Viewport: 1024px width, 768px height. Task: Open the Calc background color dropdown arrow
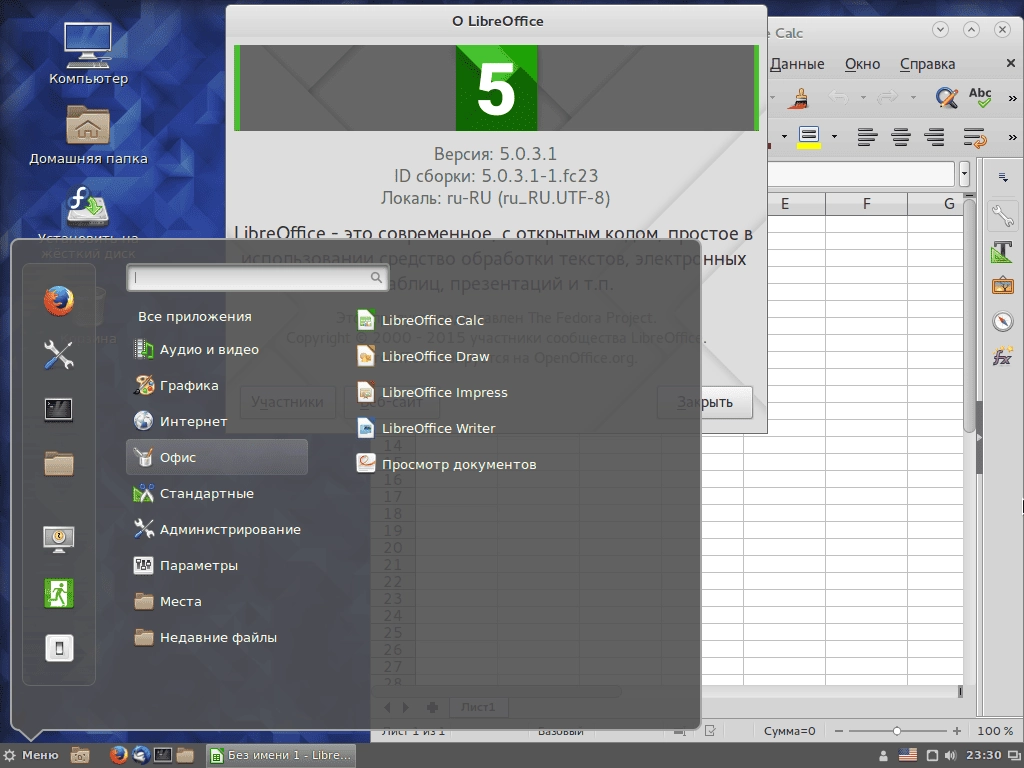pyautogui.click(x=834, y=136)
